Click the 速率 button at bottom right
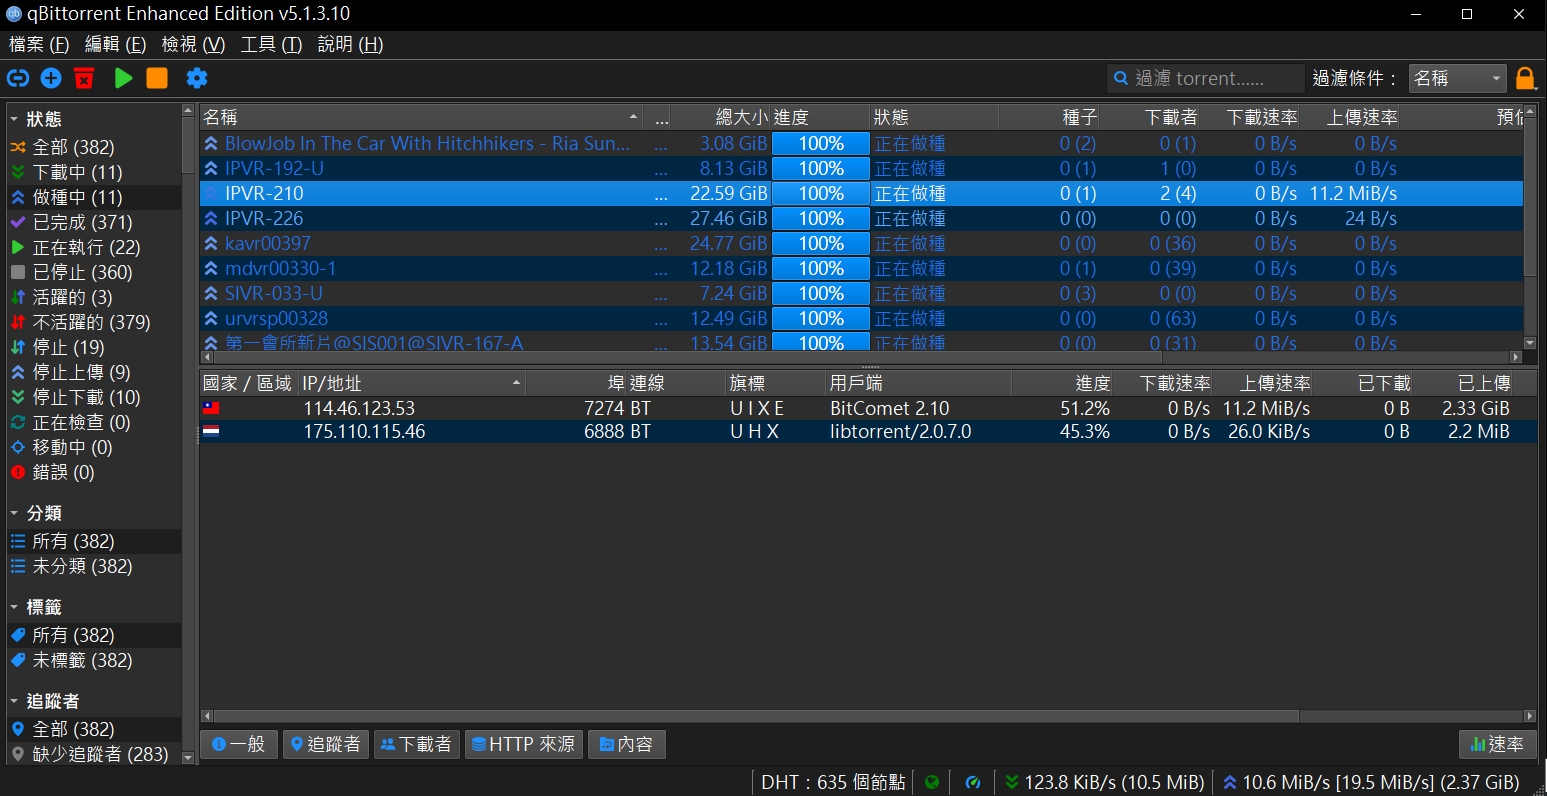This screenshot has height=796, width=1547. click(1497, 744)
